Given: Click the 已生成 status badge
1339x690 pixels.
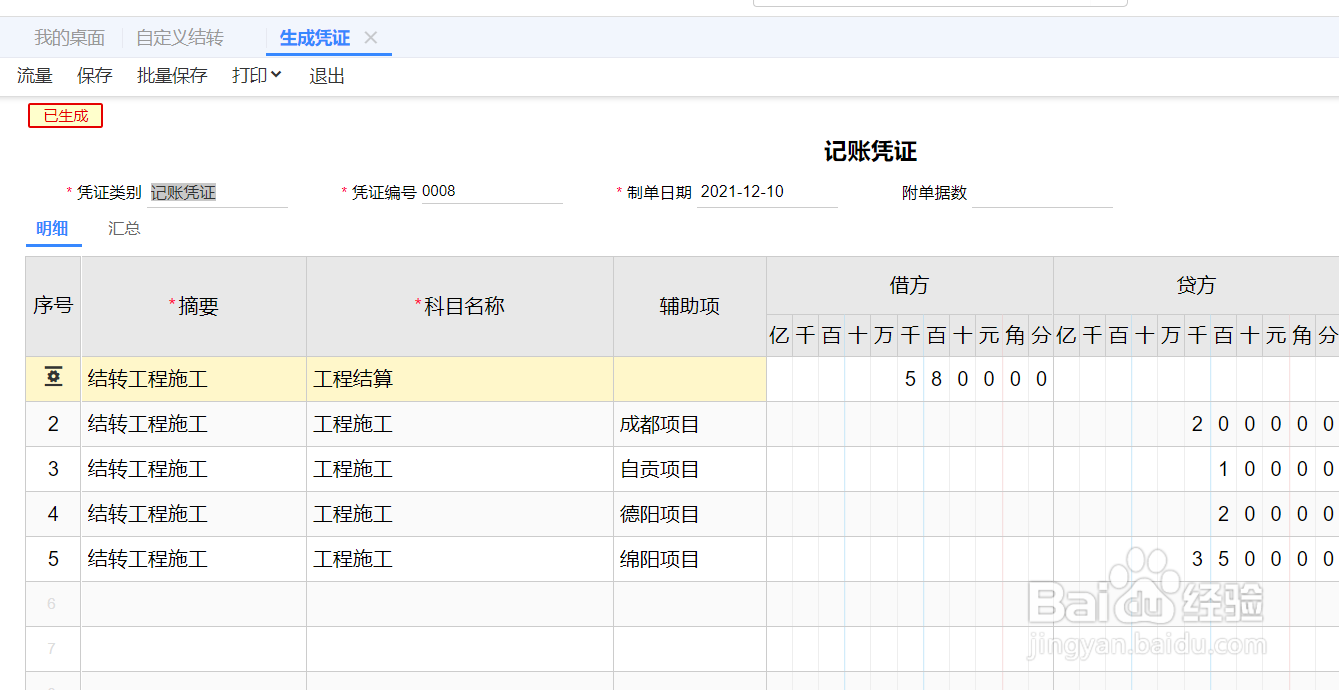Looking at the screenshot, I should click(x=66, y=116).
